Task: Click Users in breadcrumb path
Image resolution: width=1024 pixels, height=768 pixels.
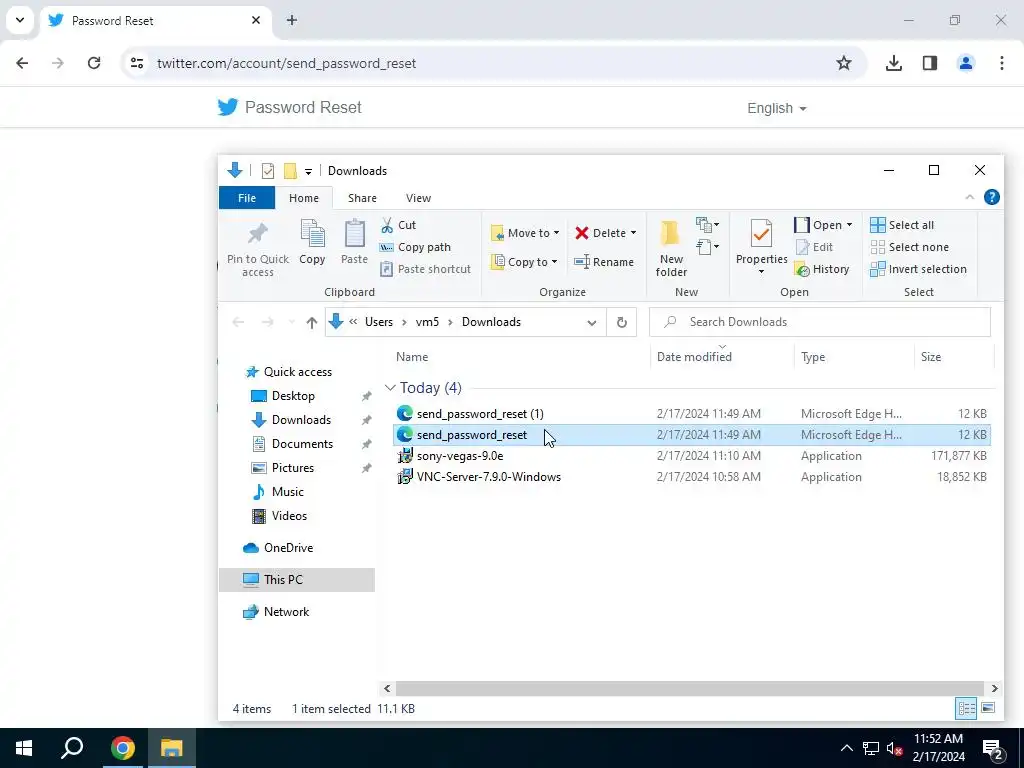Action: tap(379, 322)
